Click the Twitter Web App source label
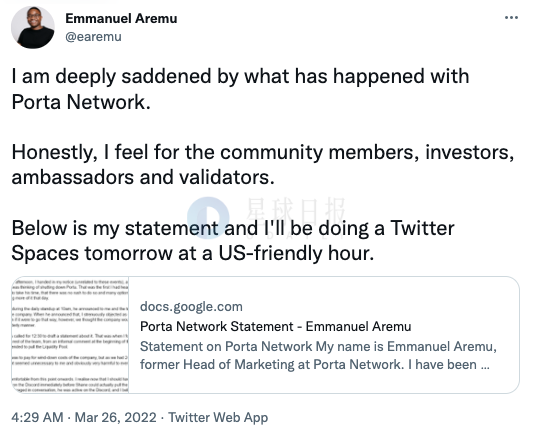The image size is (533, 436). point(218,417)
